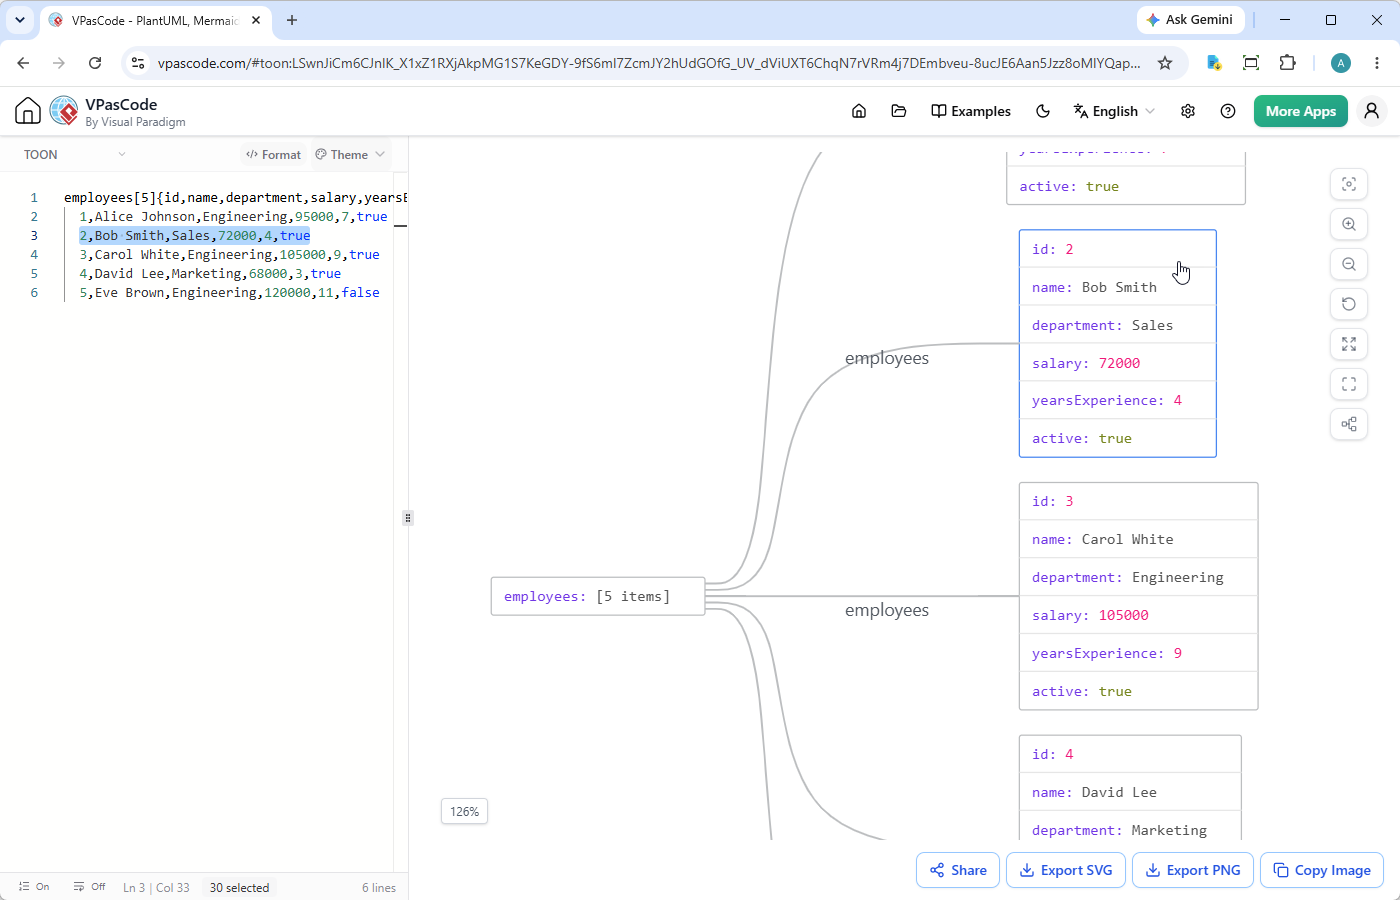The image size is (1400, 900).
Task: Click name: Bob Smith row
Action: tap(1117, 287)
